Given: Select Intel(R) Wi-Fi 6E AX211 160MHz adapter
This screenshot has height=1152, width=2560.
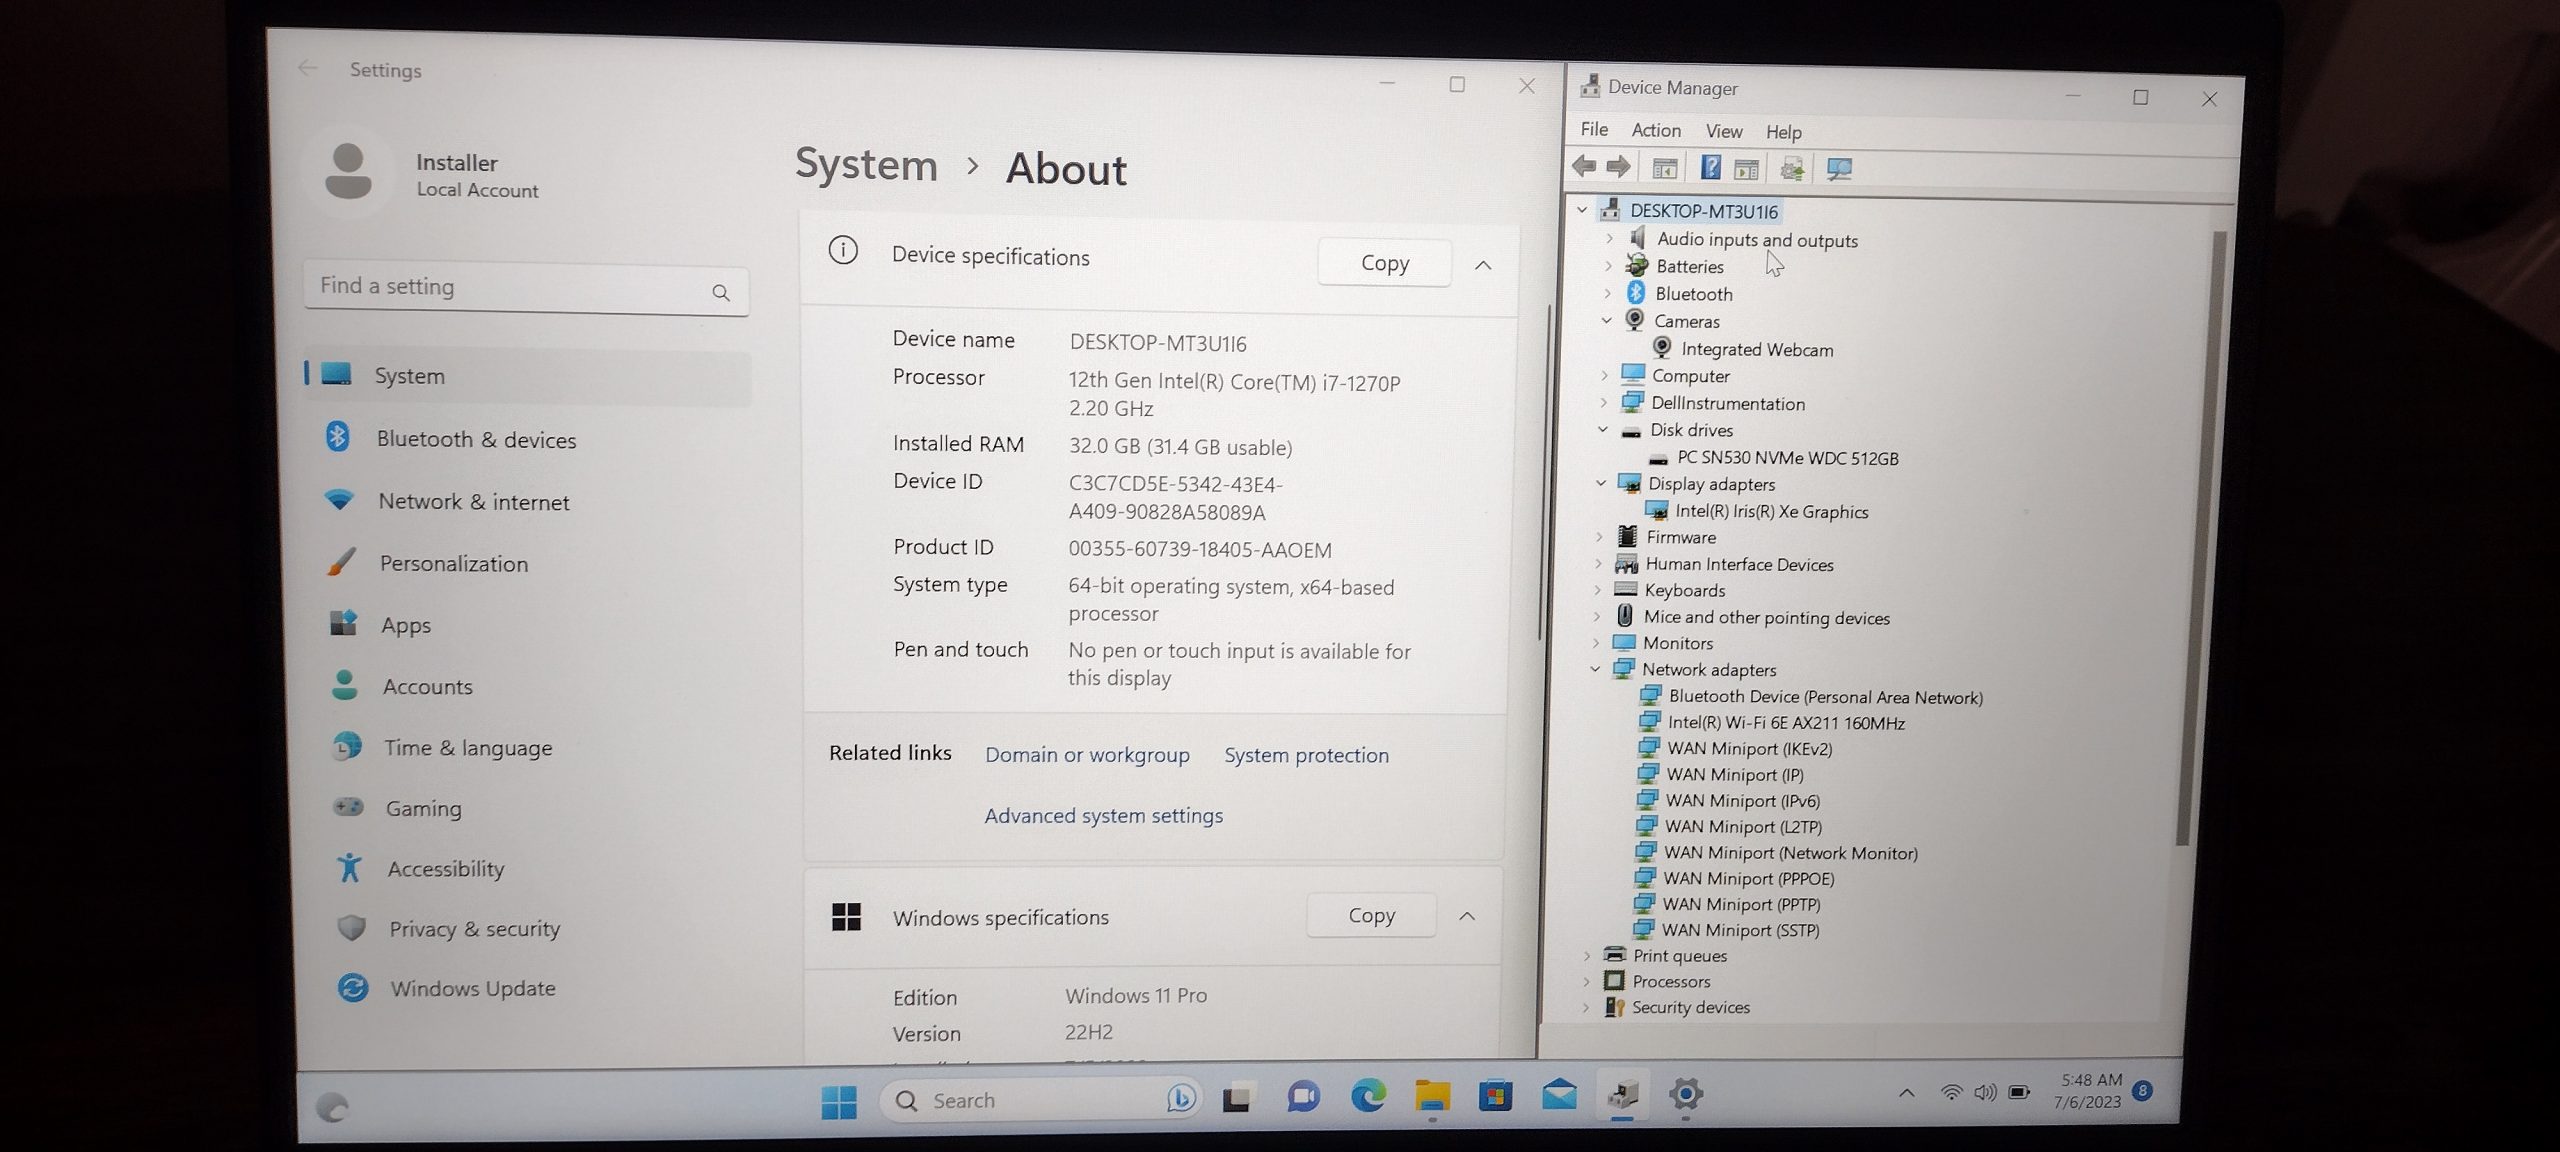Looking at the screenshot, I should [1785, 722].
